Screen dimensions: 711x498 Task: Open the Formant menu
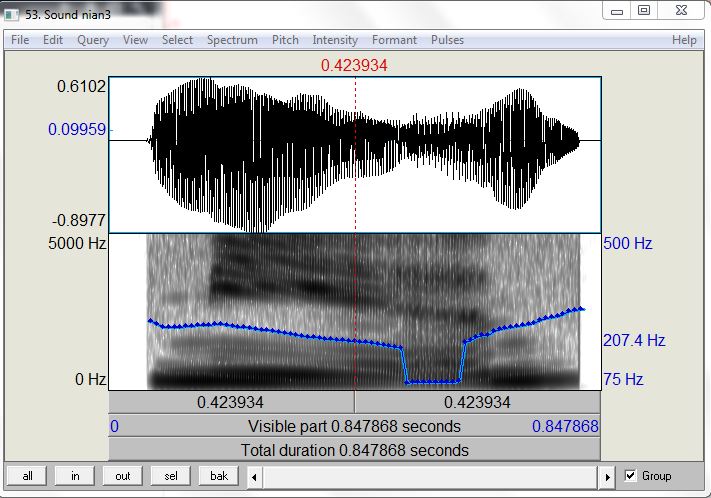click(x=394, y=40)
